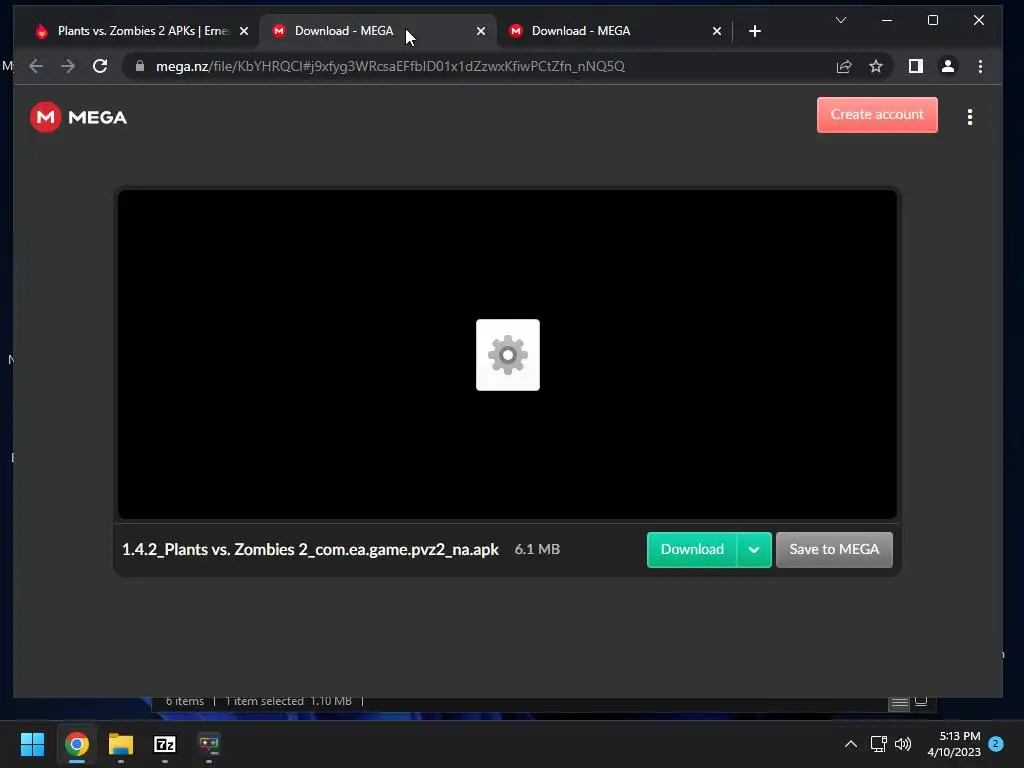Close the last Download - MEGA tab

coord(716,31)
